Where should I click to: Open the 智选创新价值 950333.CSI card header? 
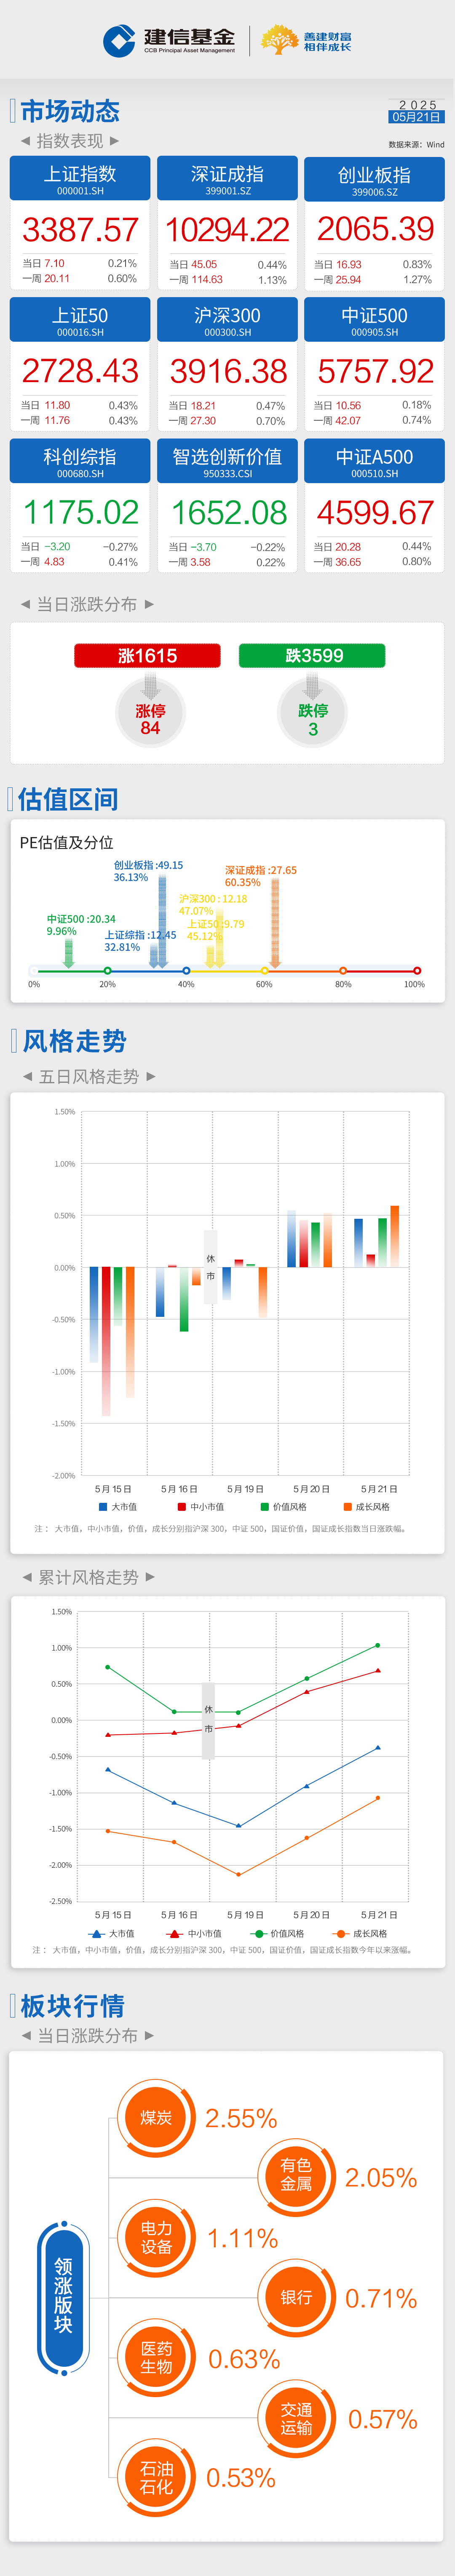[227, 461]
